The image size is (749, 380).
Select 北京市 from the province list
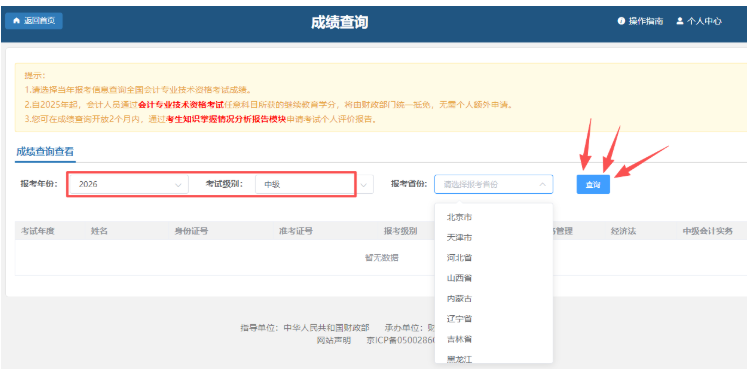click(x=493, y=217)
